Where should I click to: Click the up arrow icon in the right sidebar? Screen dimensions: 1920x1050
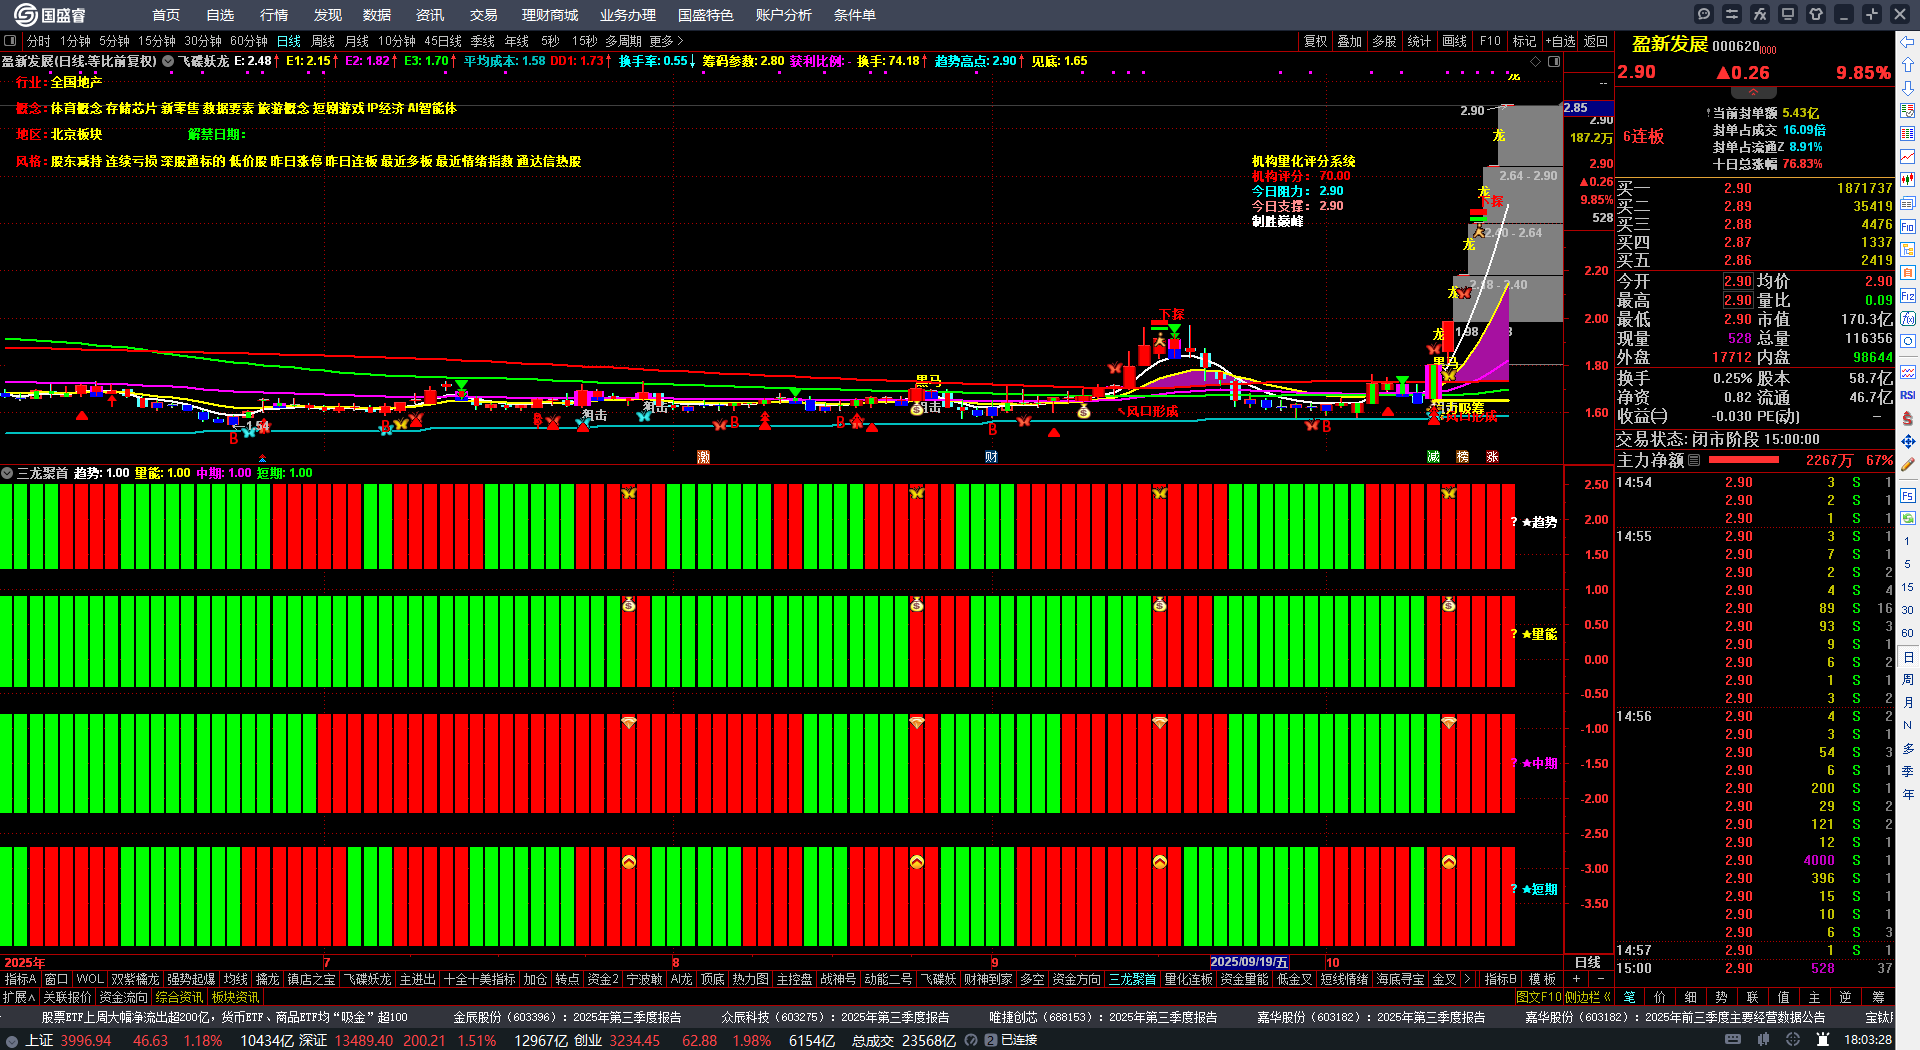coord(1908,65)
